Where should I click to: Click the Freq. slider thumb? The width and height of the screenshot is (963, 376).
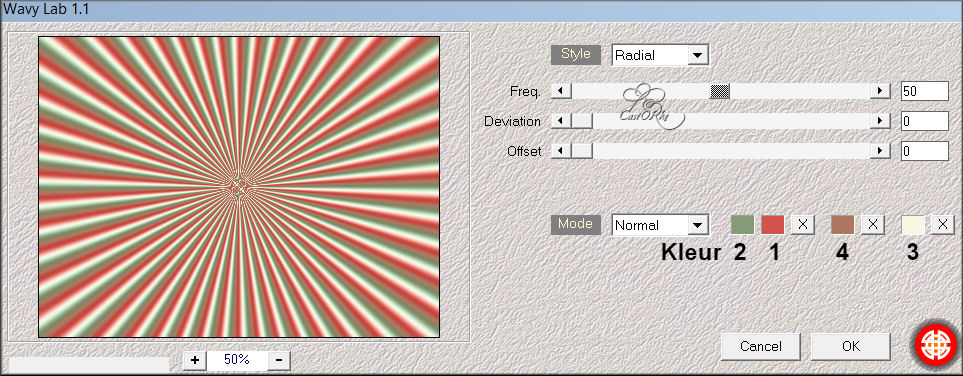720,91
